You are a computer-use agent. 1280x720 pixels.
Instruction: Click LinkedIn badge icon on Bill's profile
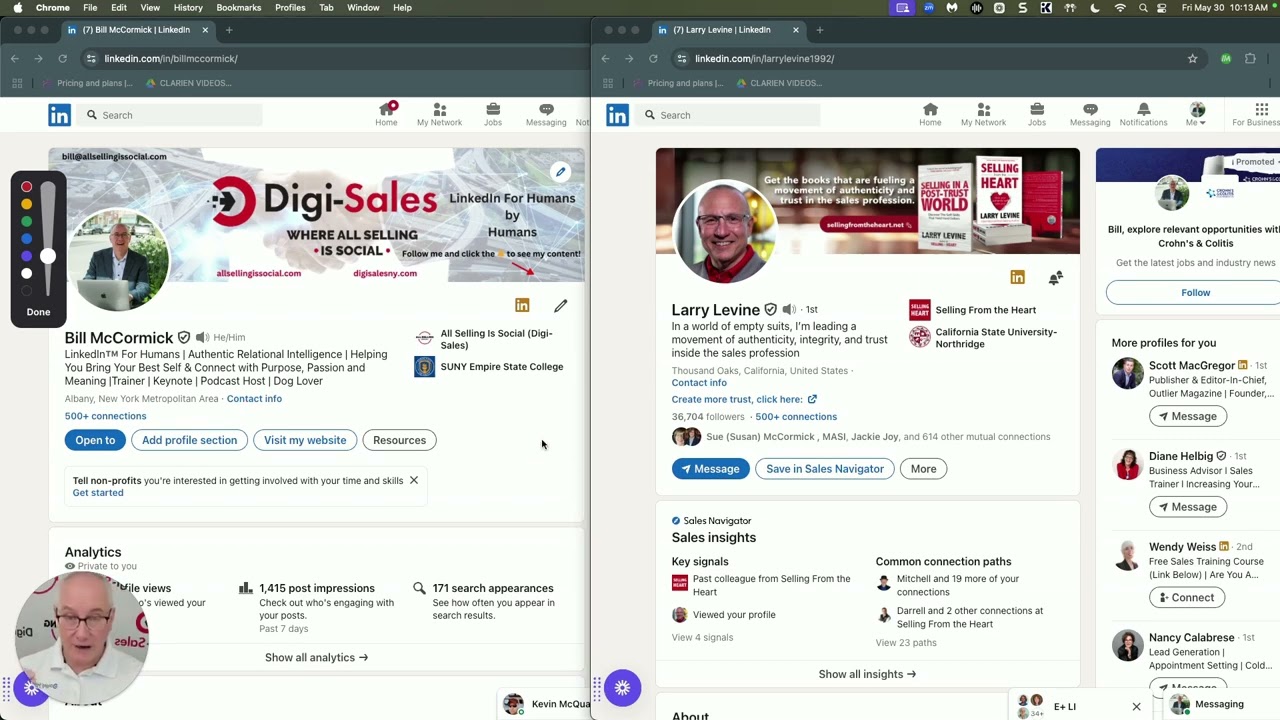[522, 305]
